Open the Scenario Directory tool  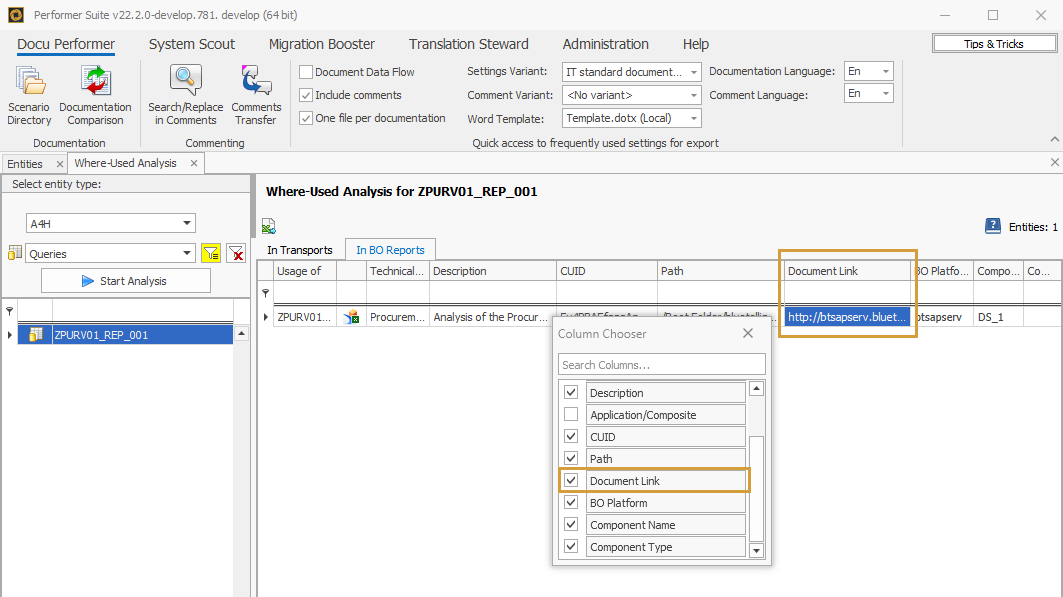29,94
